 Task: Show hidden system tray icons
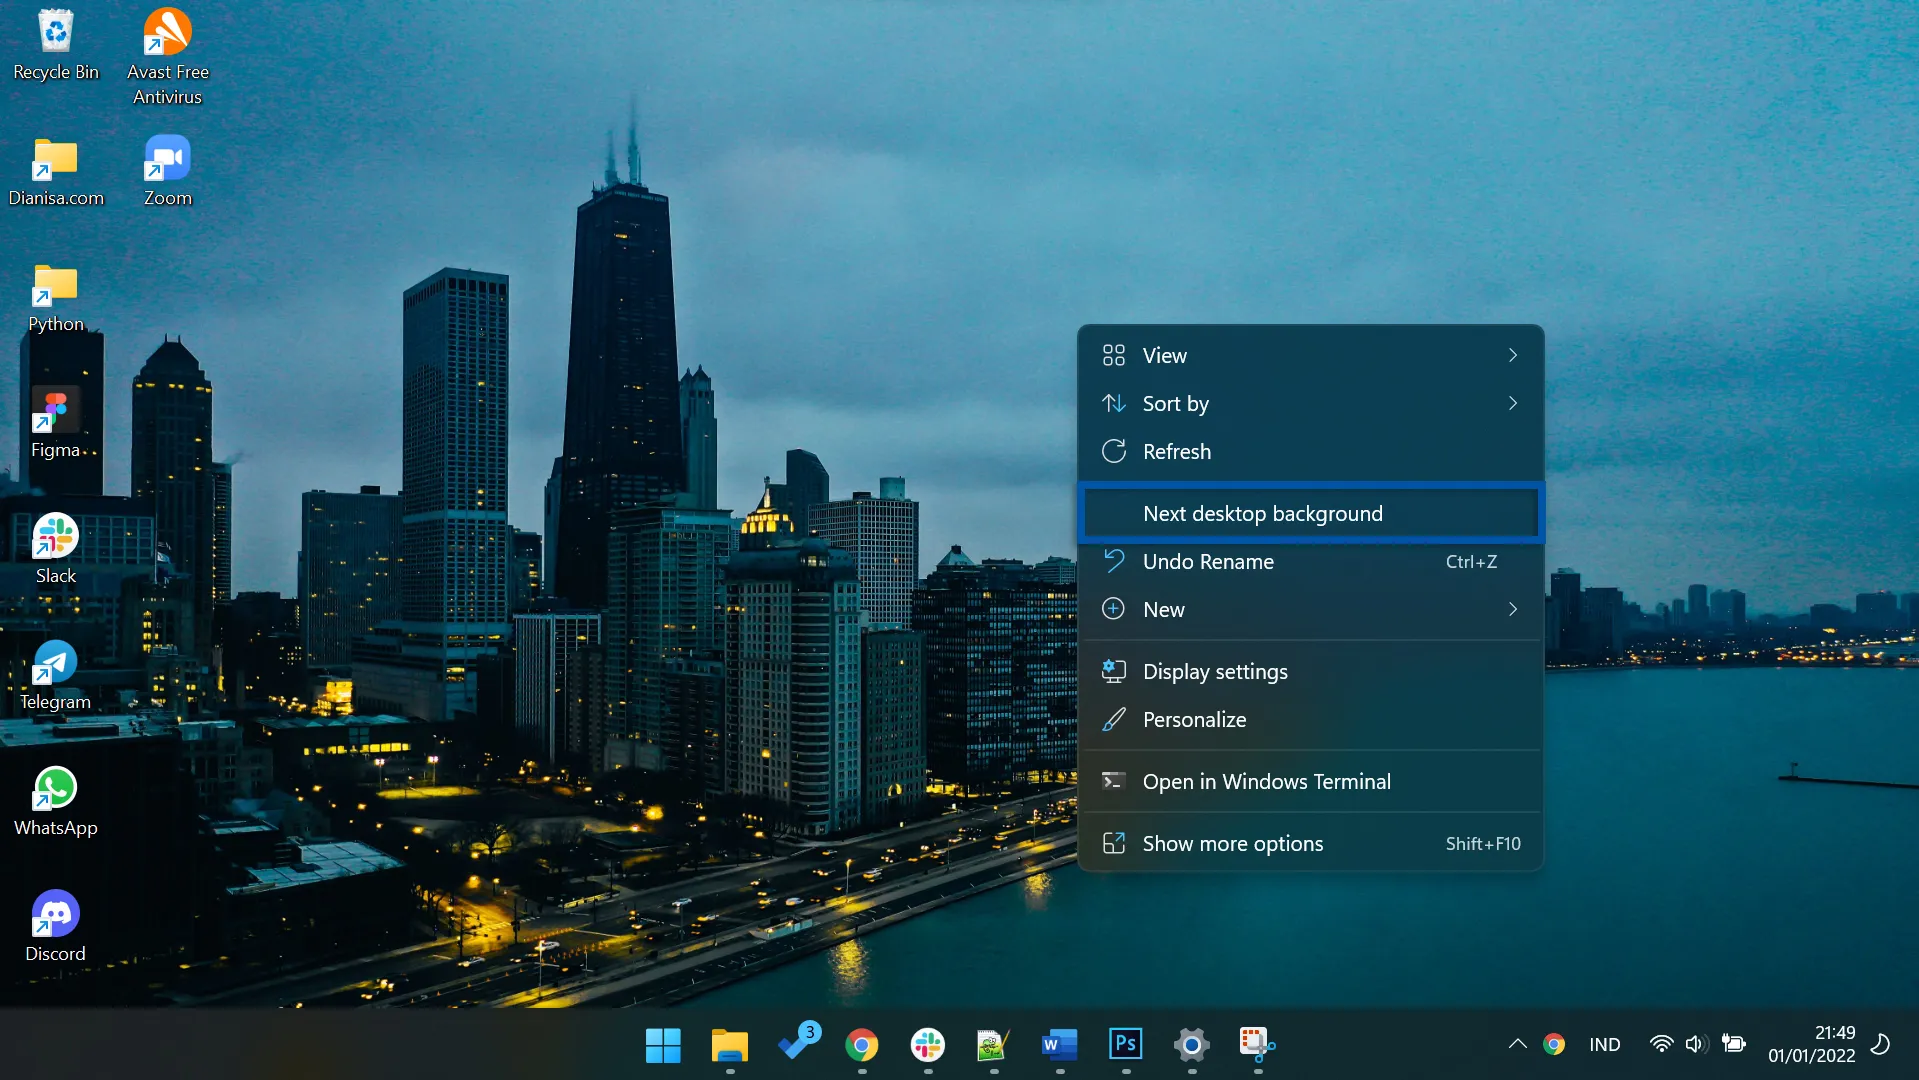(x=1517, y=1044)
